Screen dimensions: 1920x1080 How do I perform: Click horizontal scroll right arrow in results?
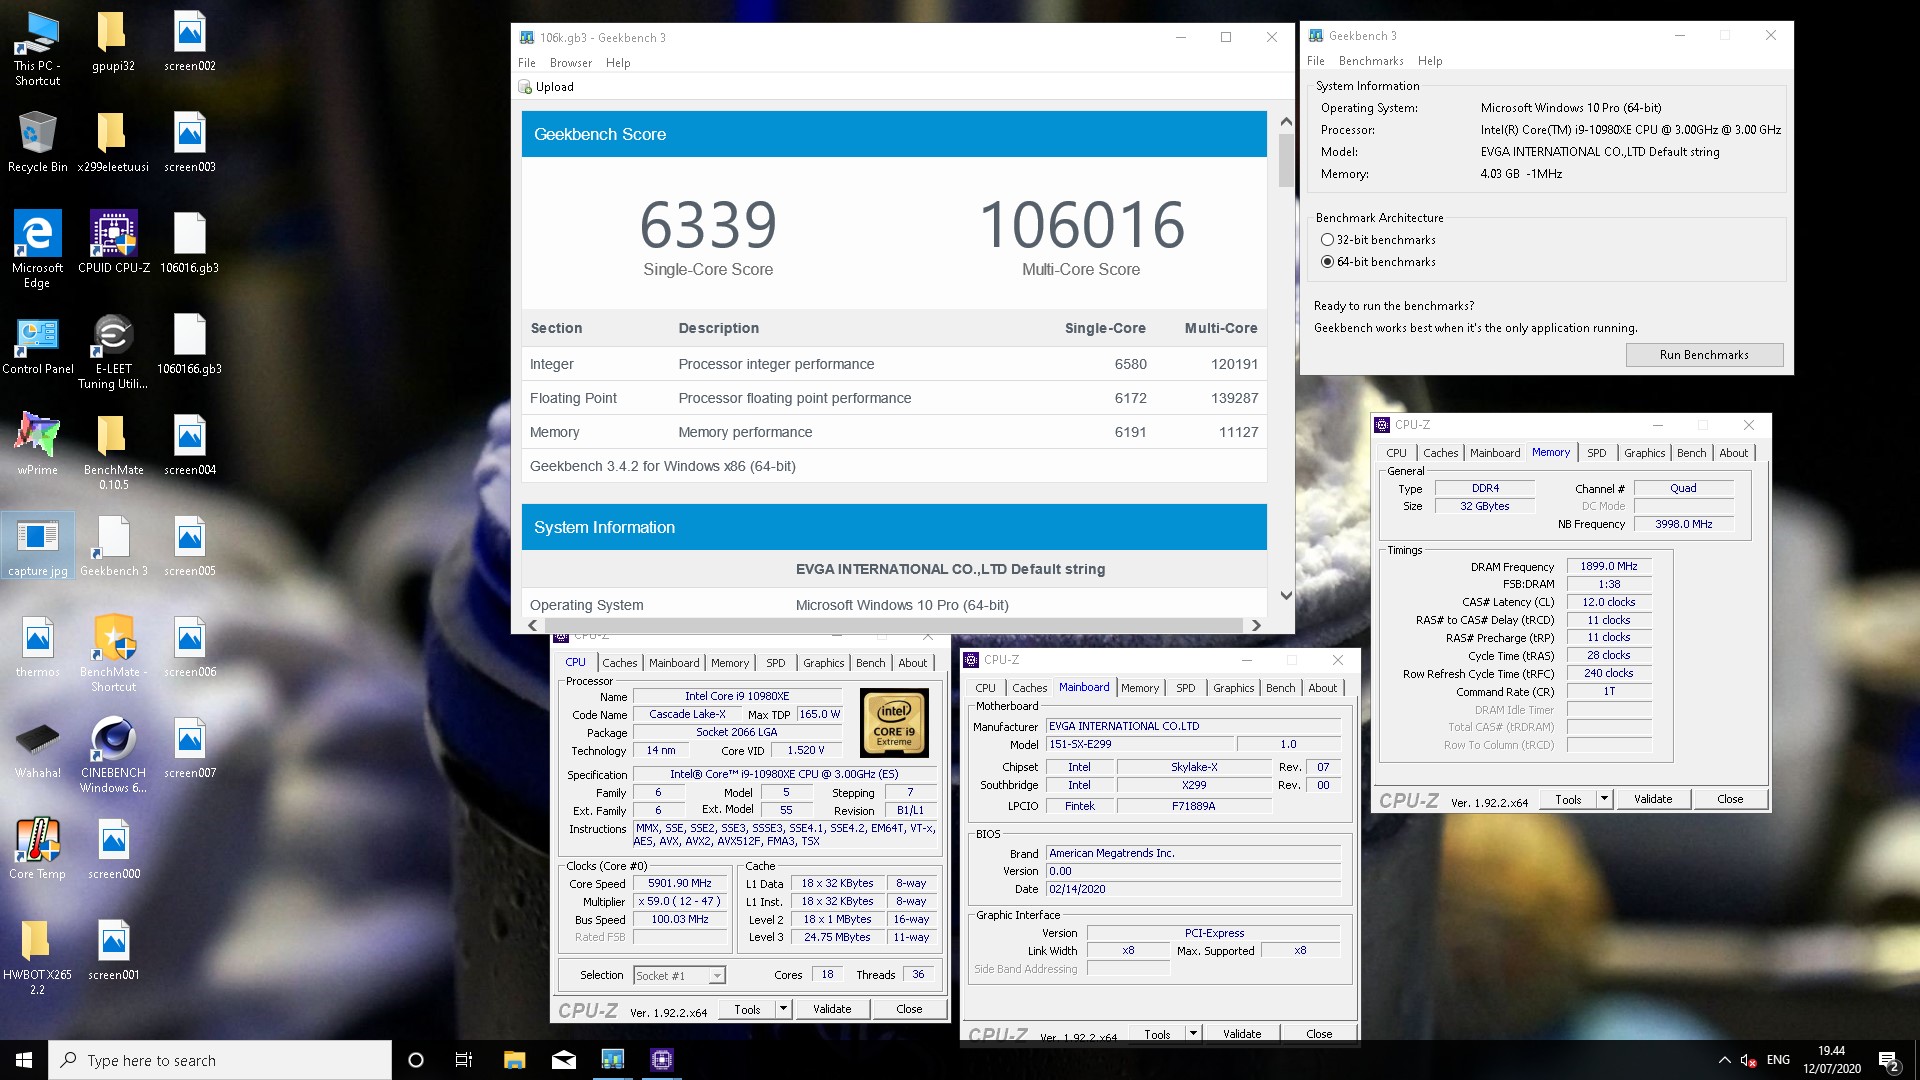pyautogui.click(x=1256, y=625)
